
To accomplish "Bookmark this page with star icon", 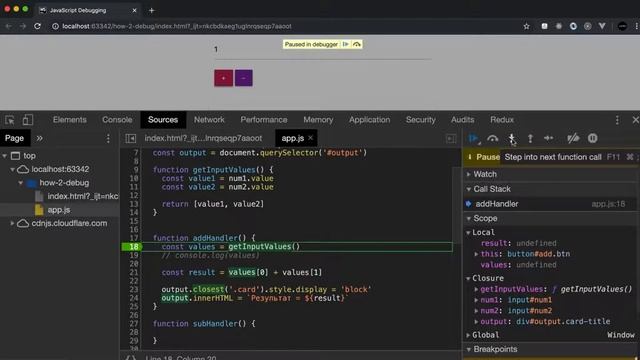I will 527,26.
